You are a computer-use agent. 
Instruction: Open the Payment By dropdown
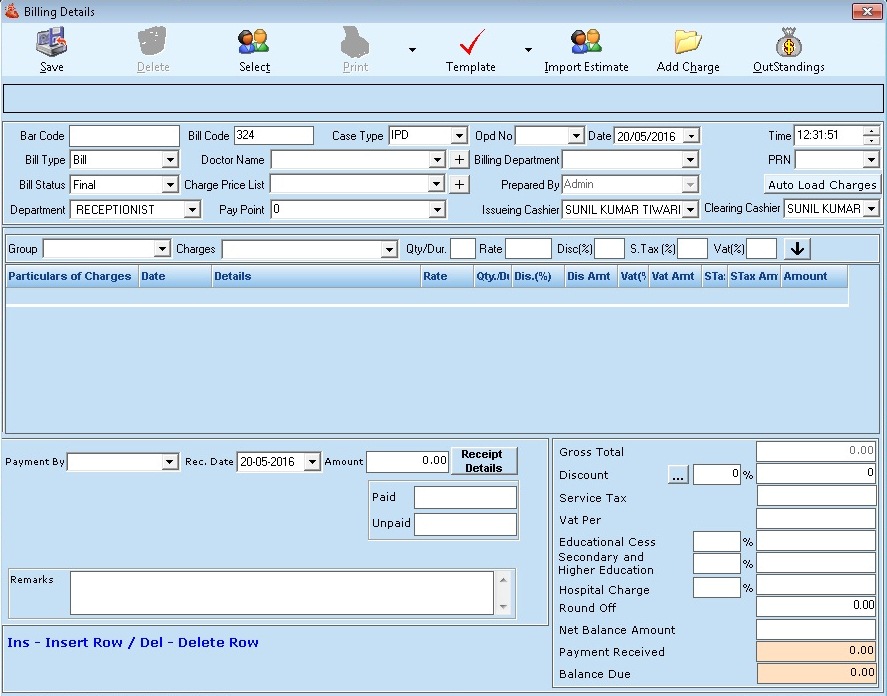coord(168,461)
